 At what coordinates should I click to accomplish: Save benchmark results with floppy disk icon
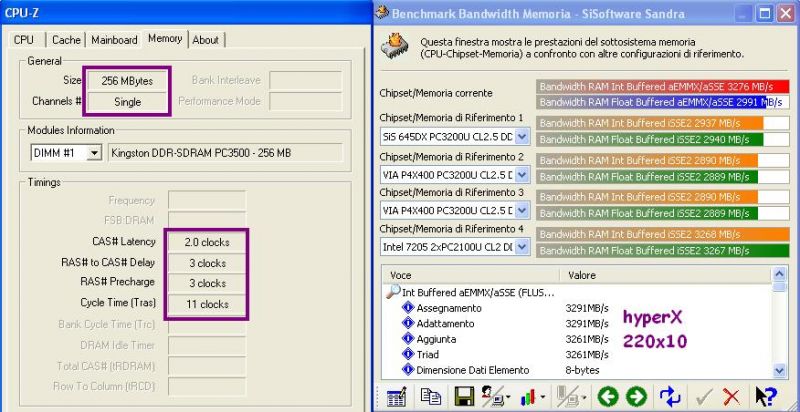click(464, 396)
